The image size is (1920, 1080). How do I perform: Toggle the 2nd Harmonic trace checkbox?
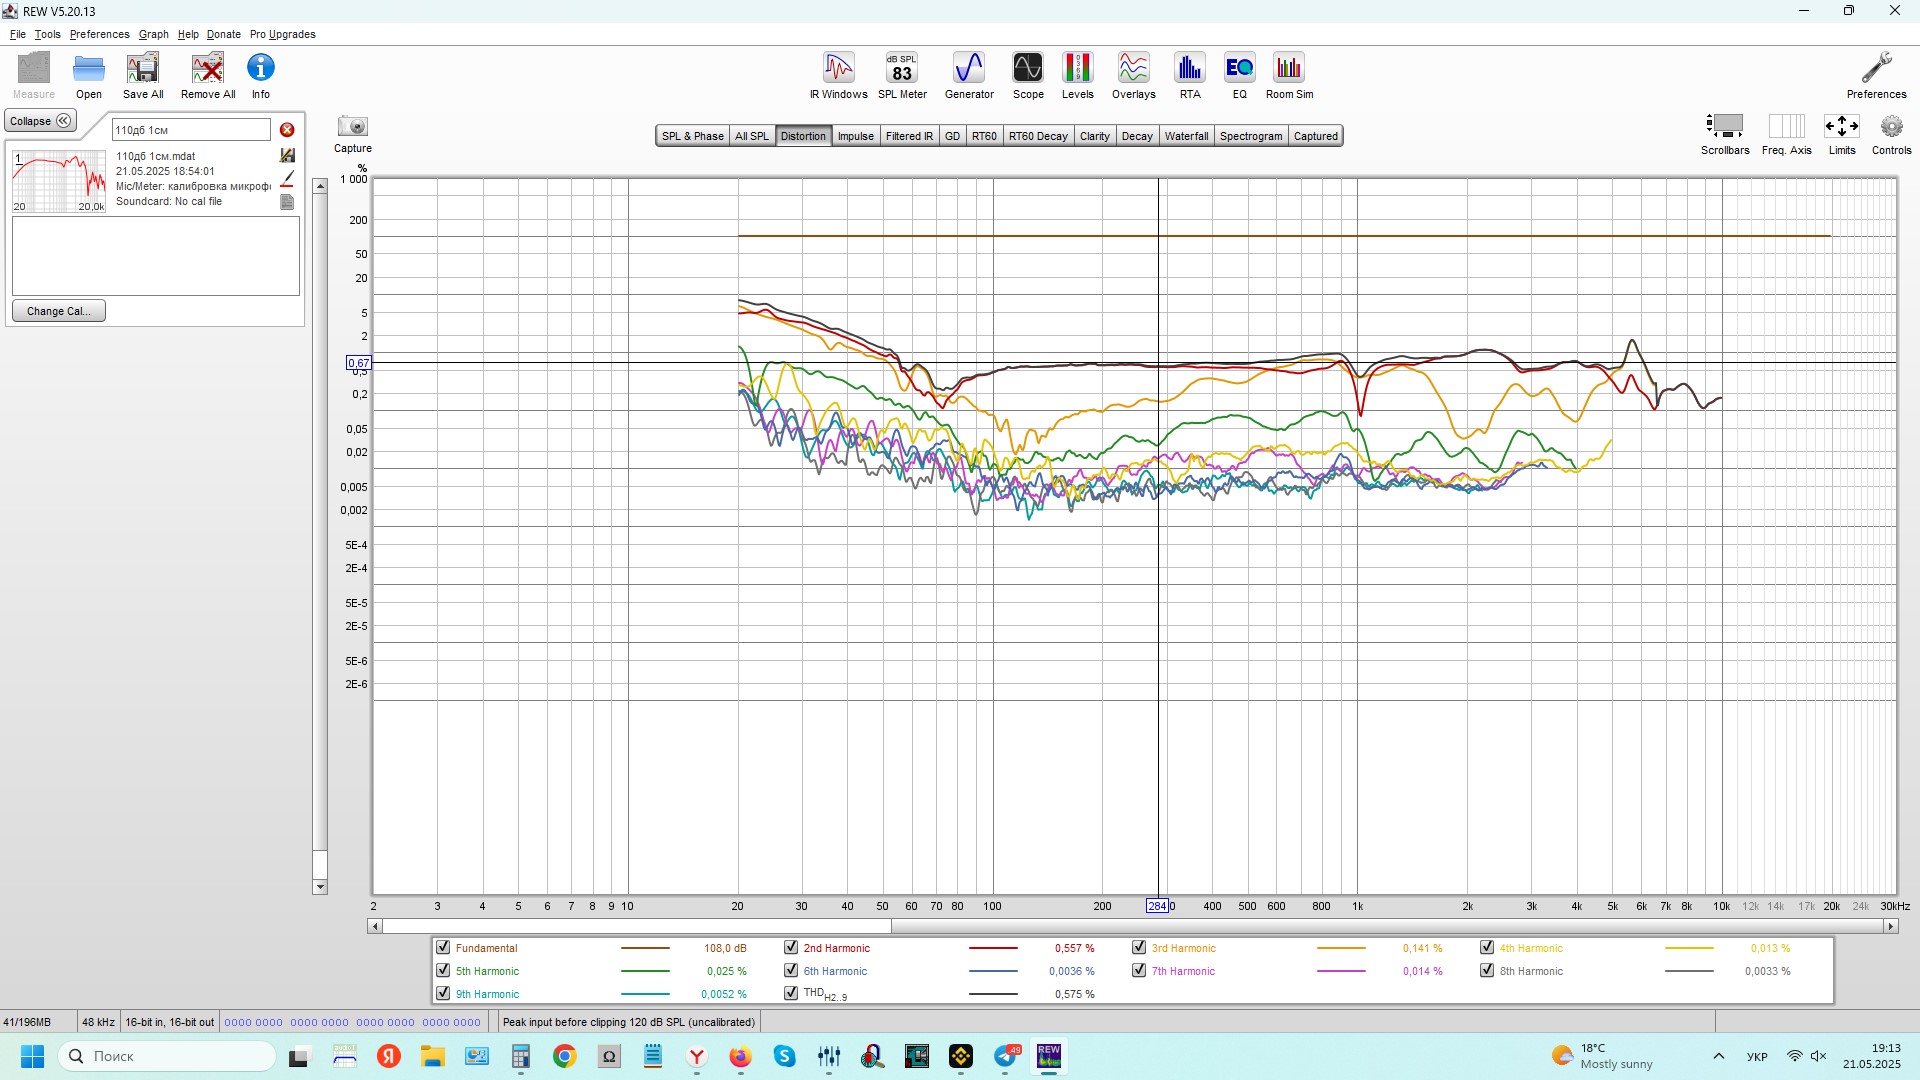pyautogui.click(x=791, y=948)
